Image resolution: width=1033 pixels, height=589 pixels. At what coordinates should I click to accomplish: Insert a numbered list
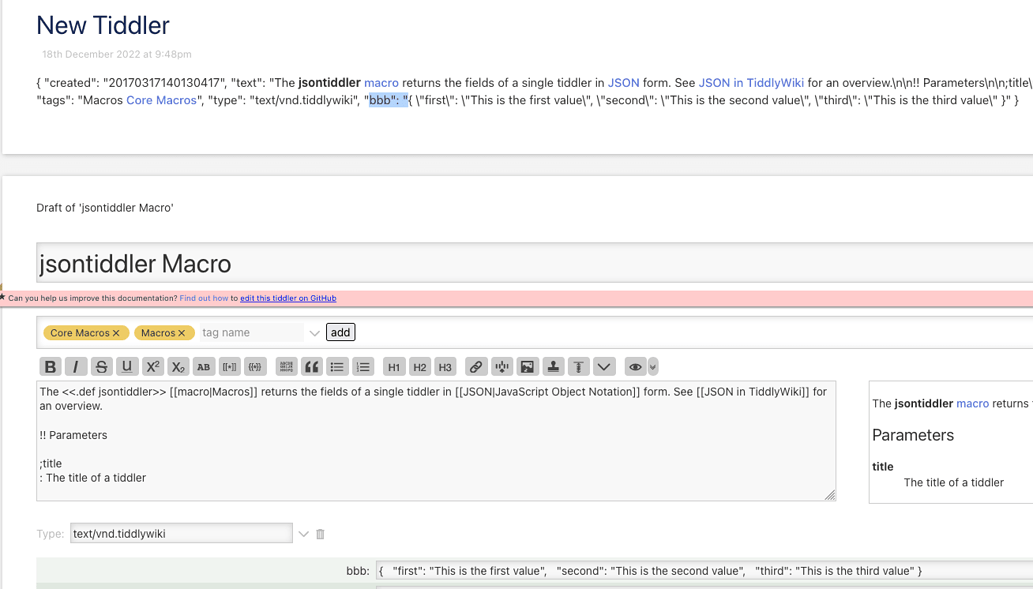[364, 366]
